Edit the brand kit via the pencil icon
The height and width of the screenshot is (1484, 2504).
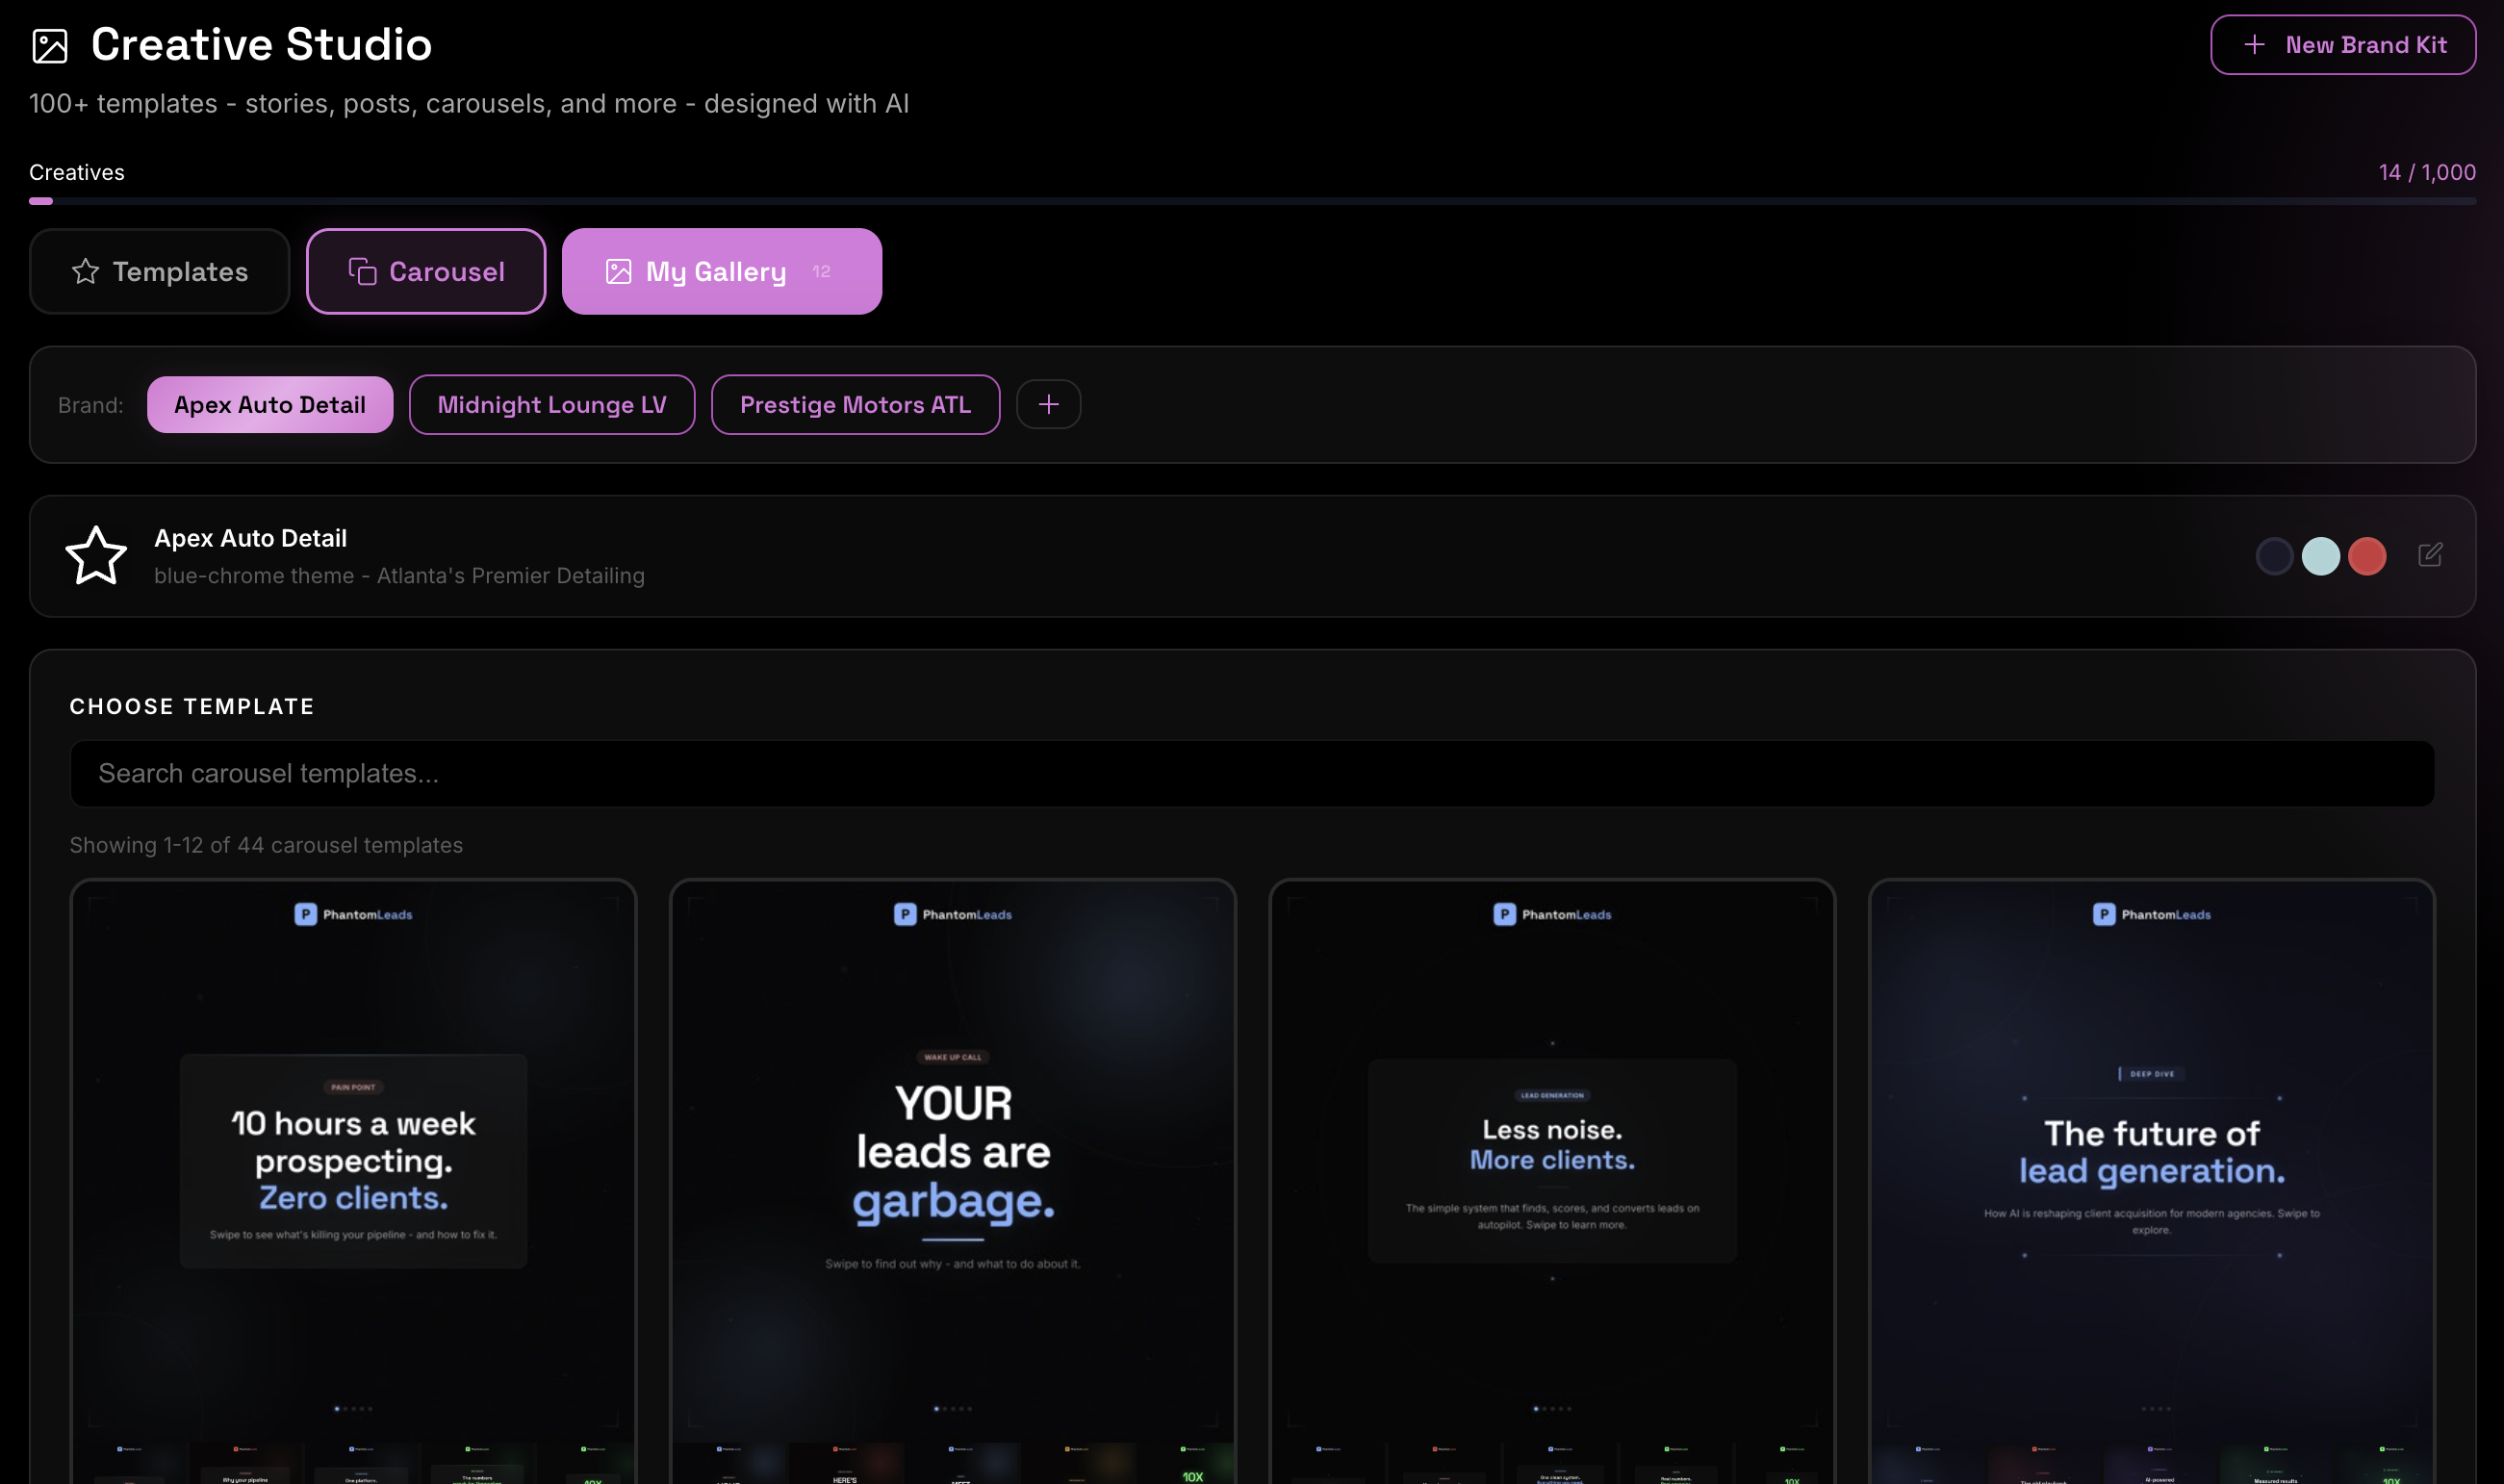pyautogui.click(x=2430, y=554)
